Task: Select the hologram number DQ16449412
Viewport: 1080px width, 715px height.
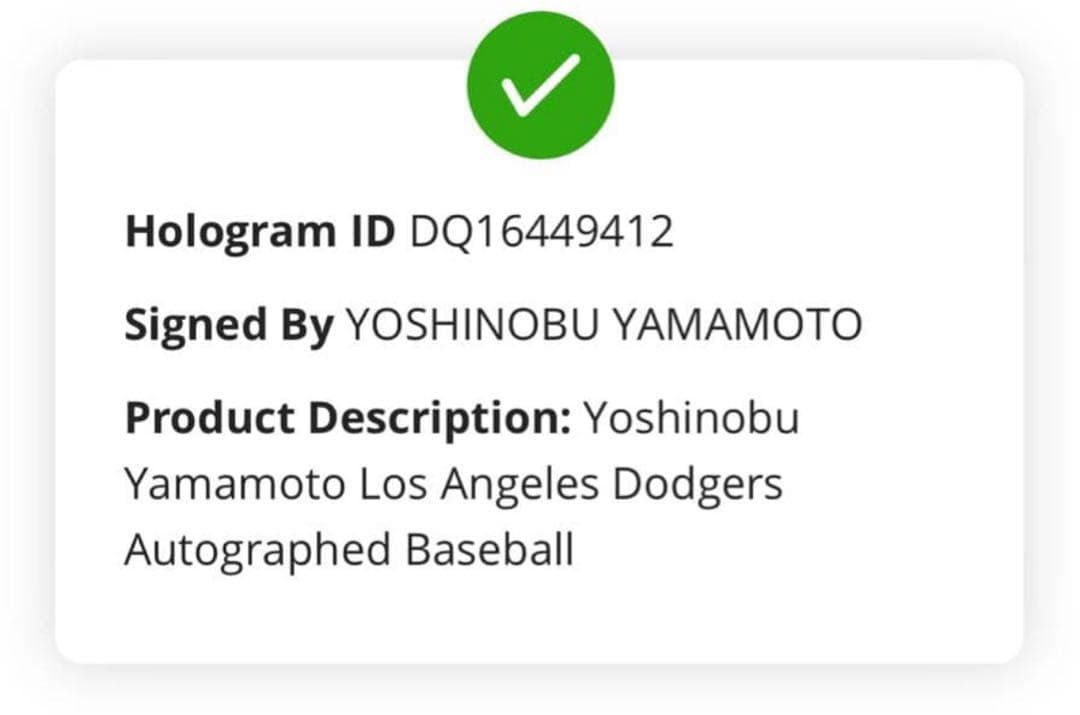Action: 542,232
